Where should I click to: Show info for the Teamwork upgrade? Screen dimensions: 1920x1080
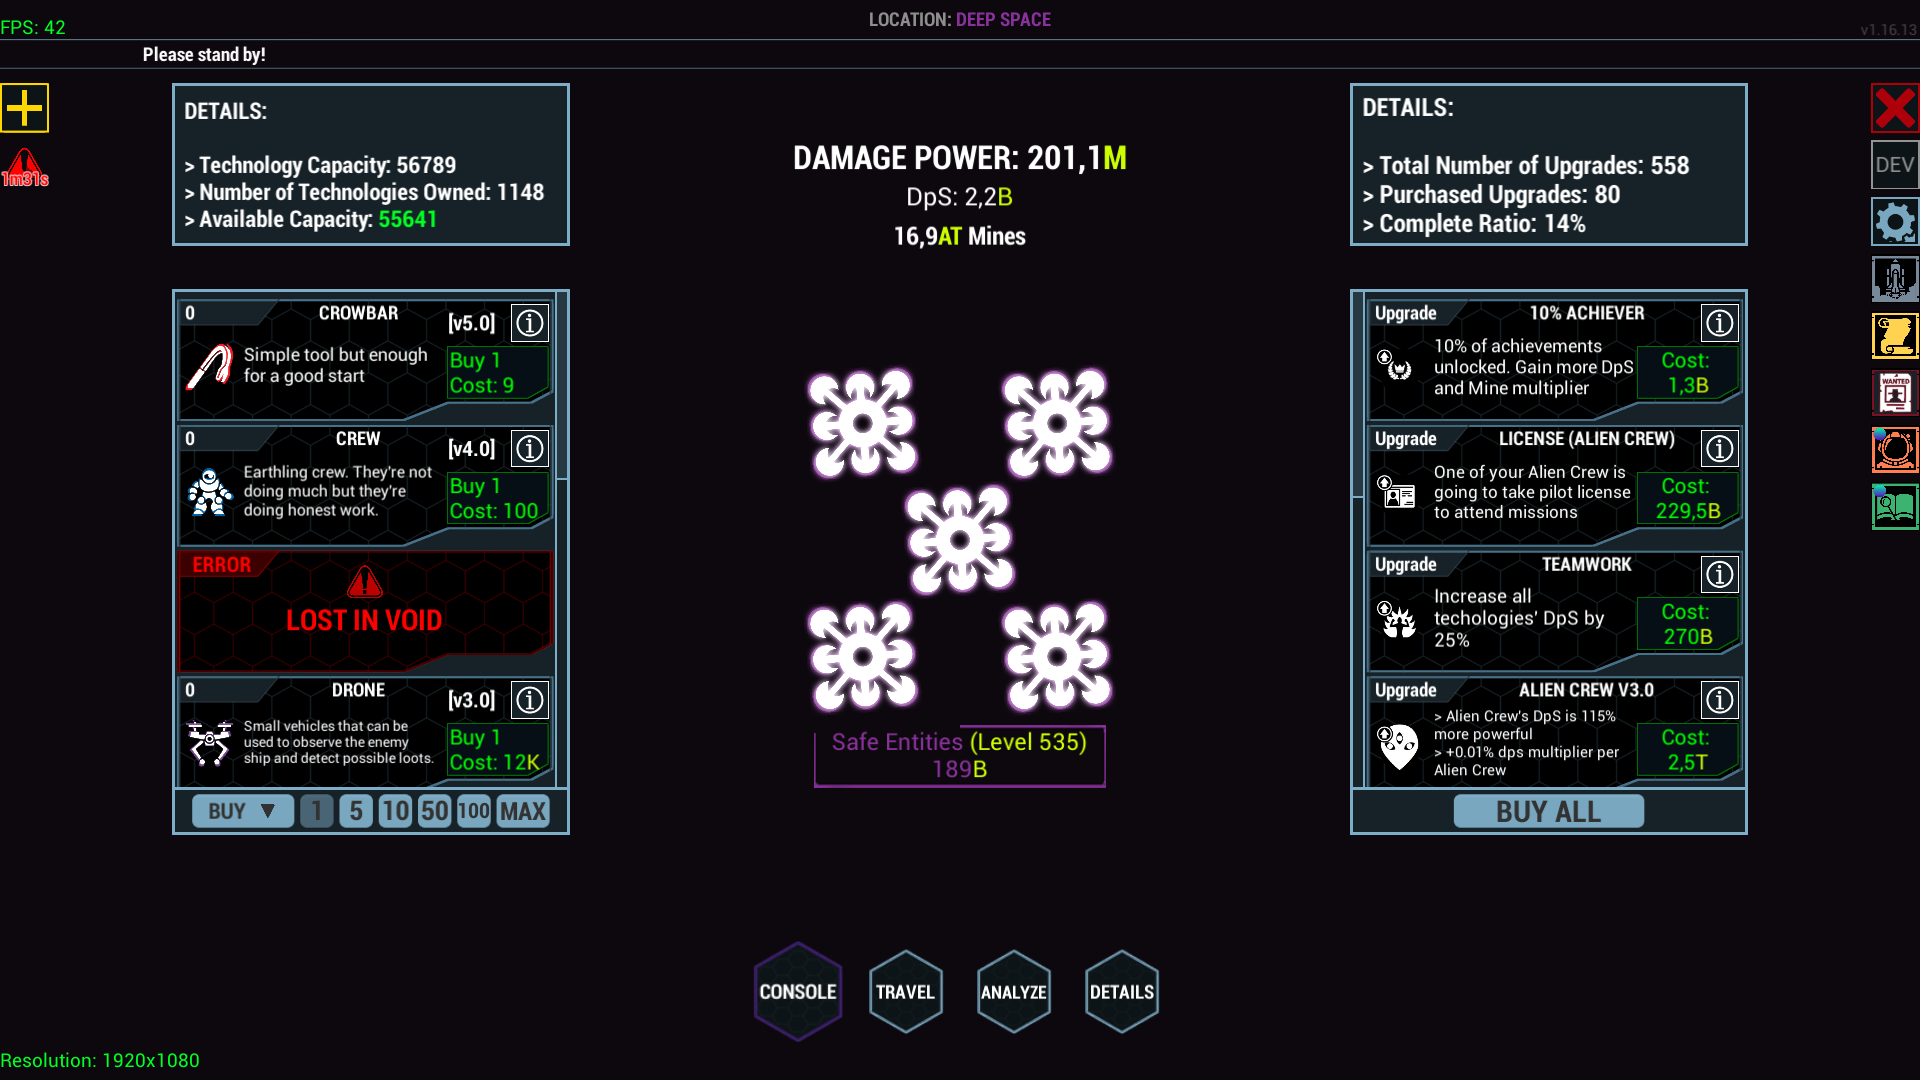click(1719, 574)
